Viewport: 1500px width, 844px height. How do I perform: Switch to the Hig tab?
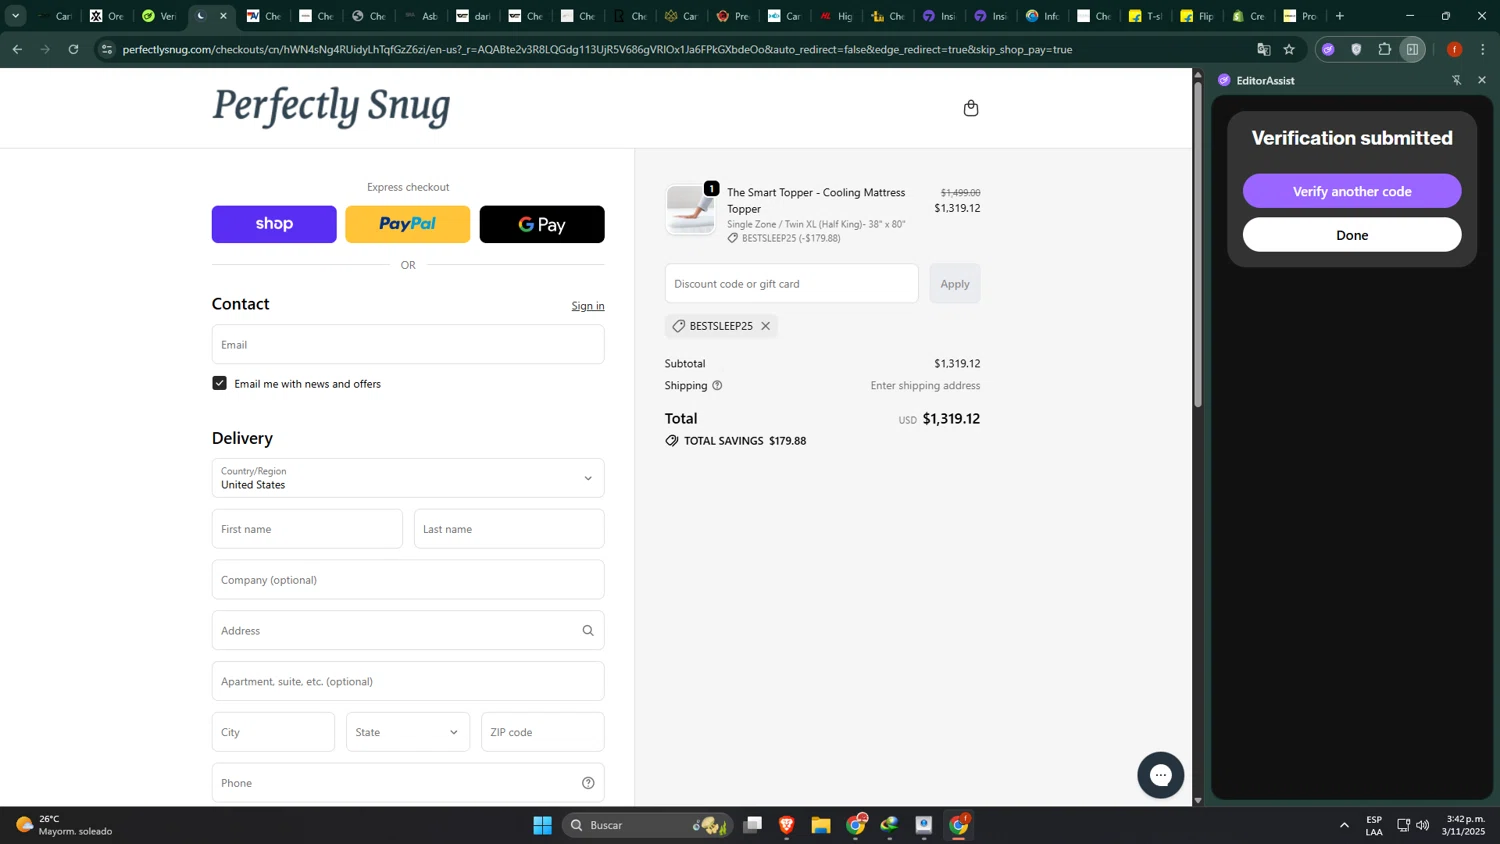click(x=836, y=16)
